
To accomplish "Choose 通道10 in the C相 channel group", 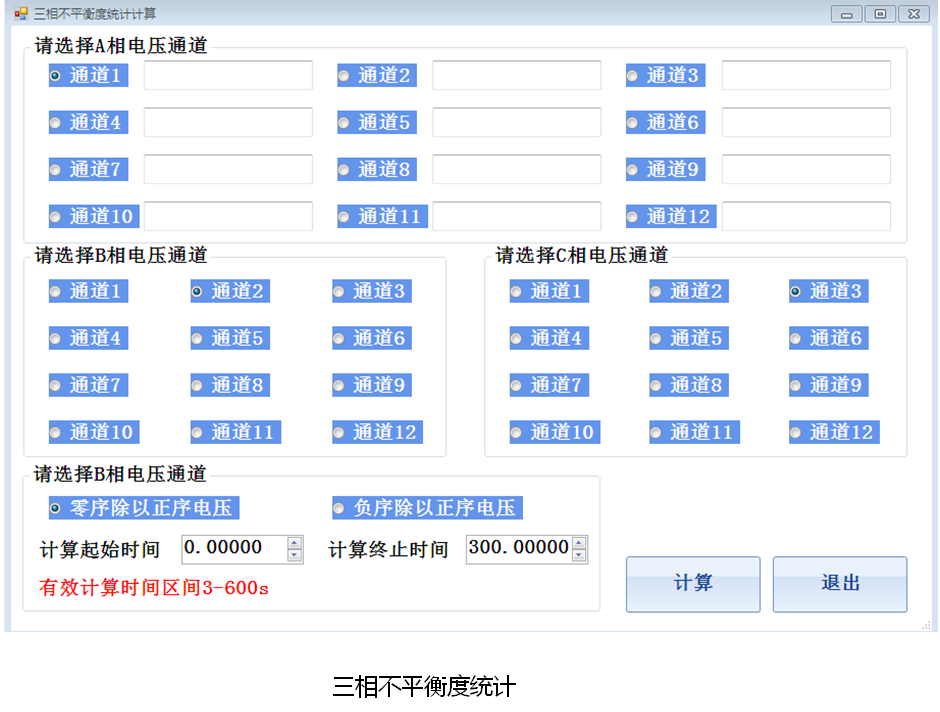I will click(516, 433).
